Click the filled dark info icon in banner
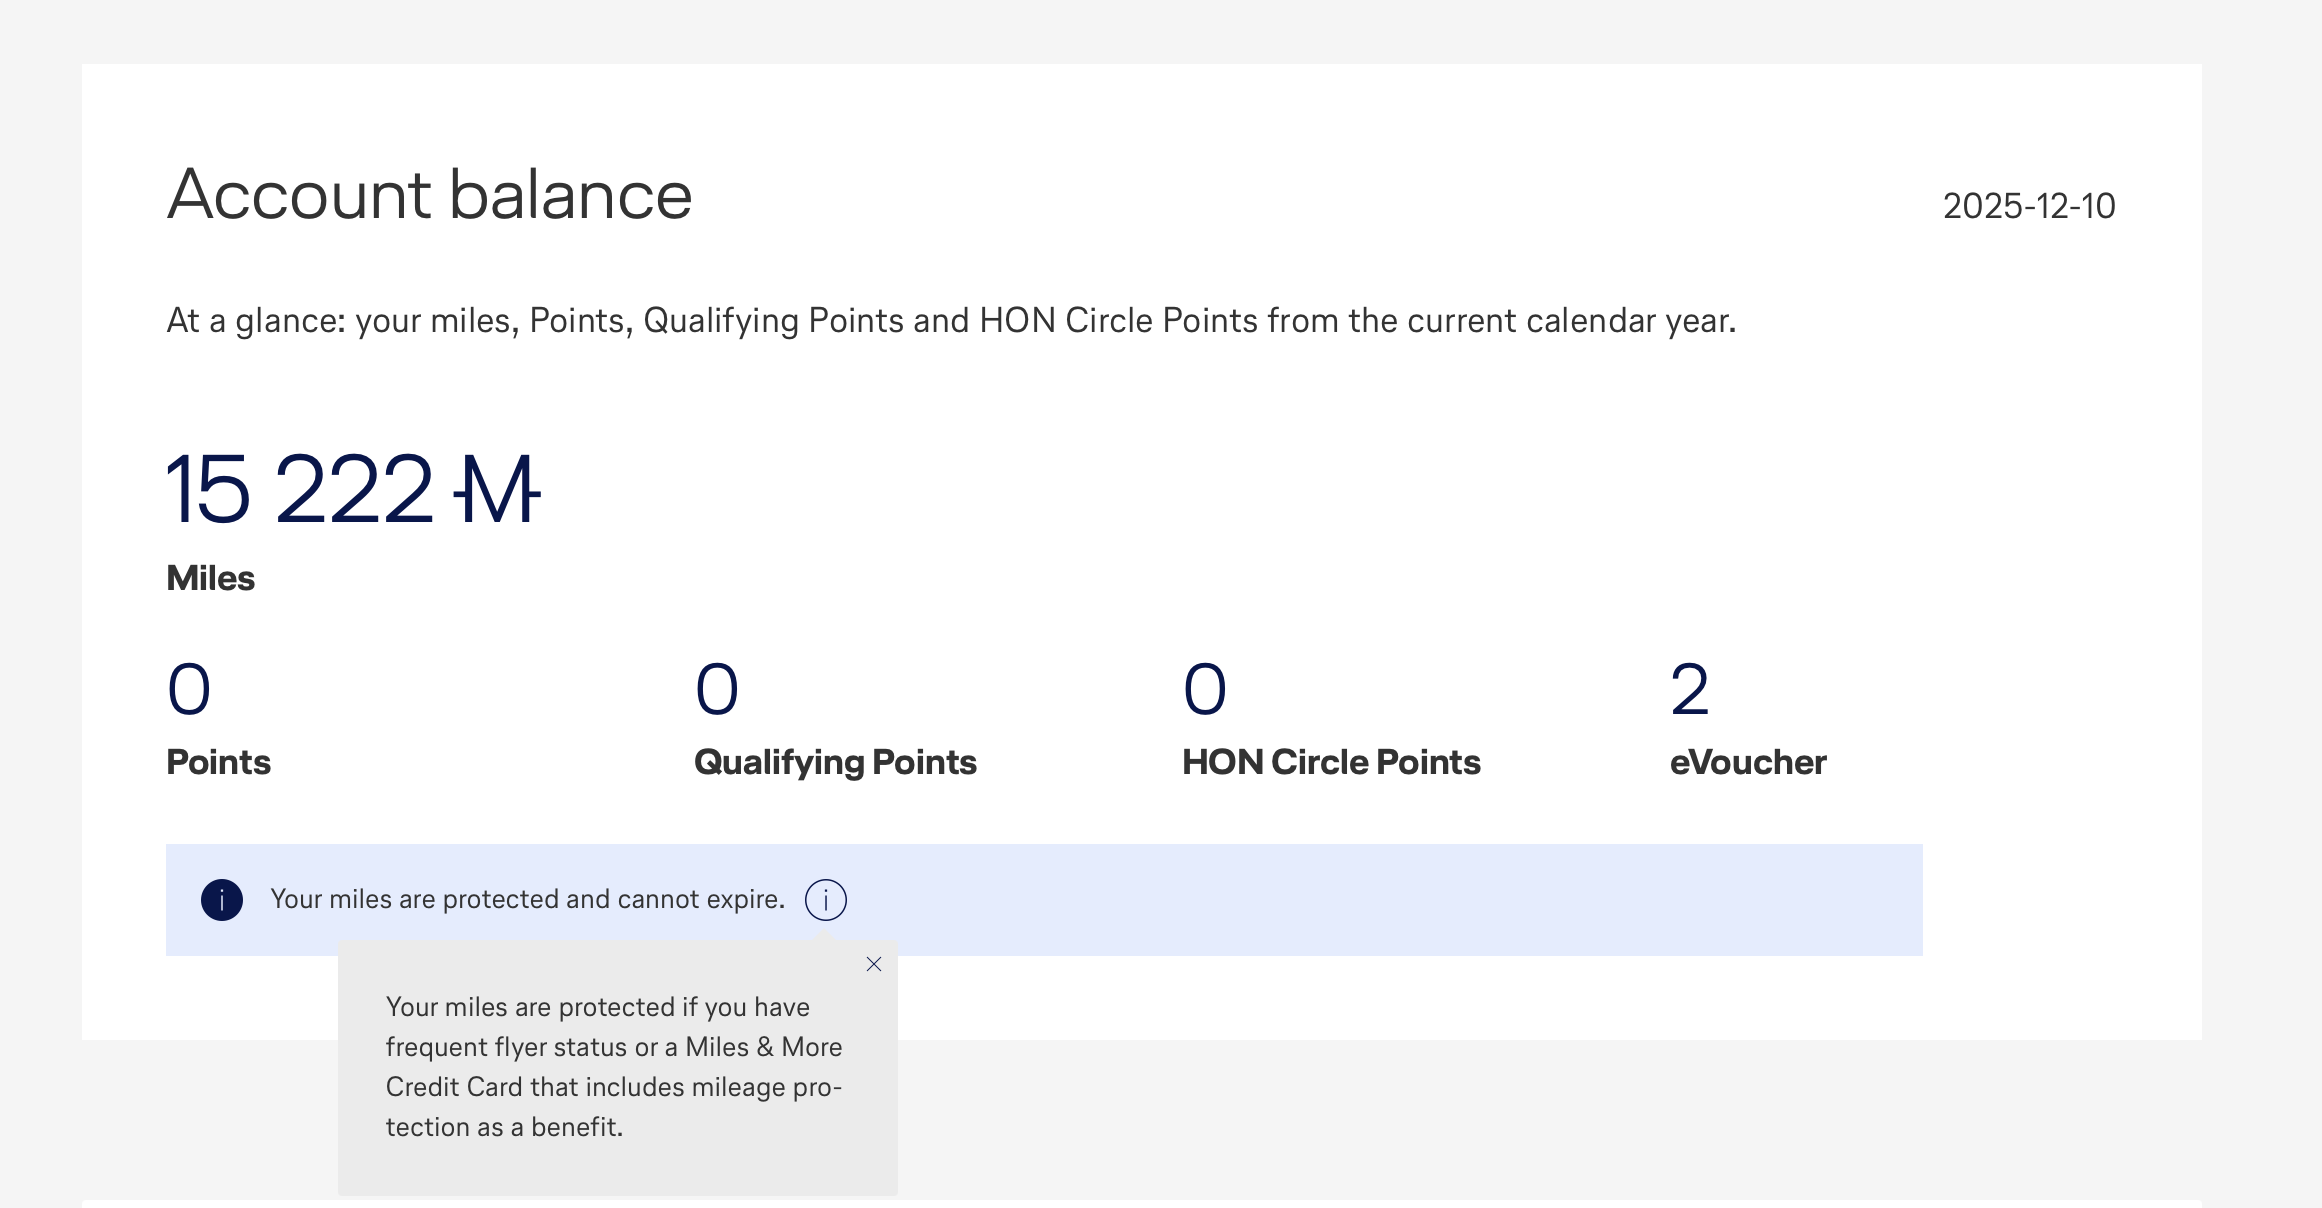The height and width of the screenshot is (1208, 2322). pyautogui.click(x=222, y=900)
